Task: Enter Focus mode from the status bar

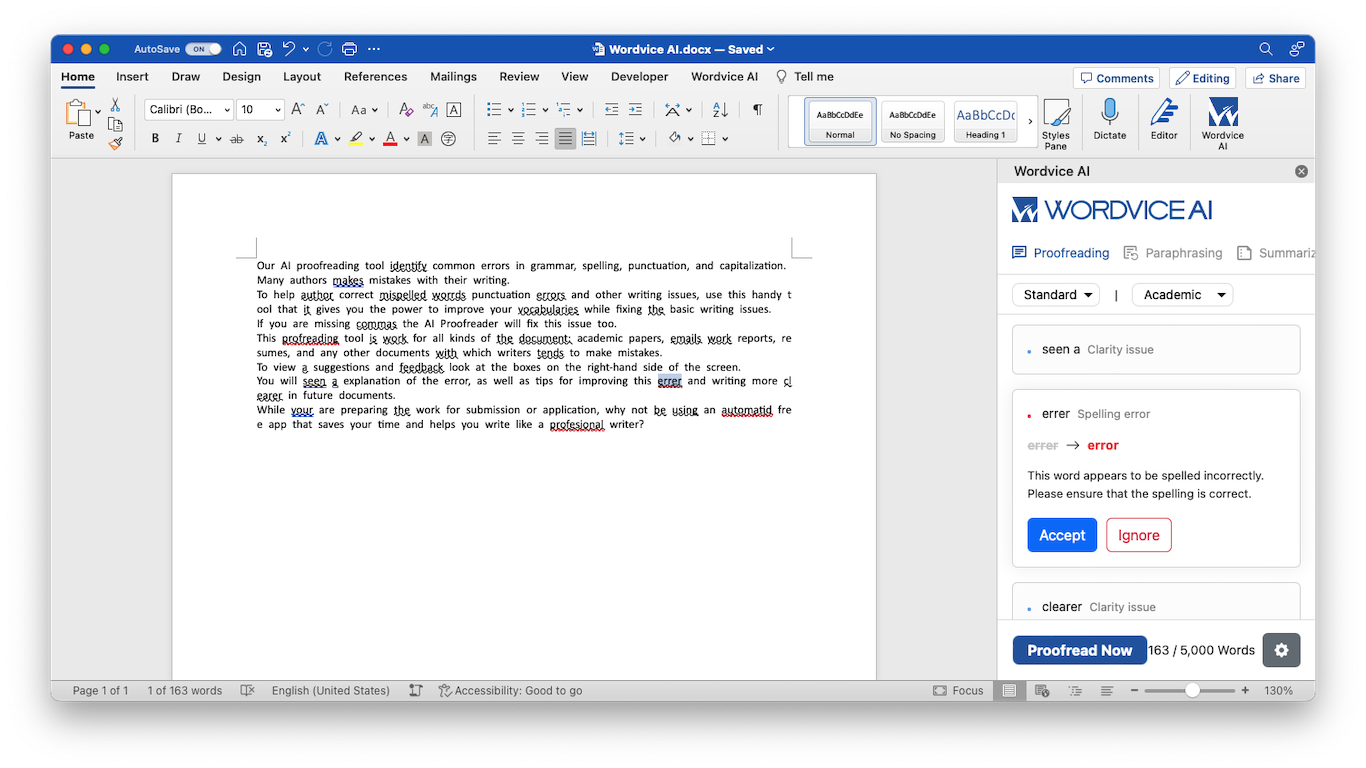Action: click(x=958, y=691)
